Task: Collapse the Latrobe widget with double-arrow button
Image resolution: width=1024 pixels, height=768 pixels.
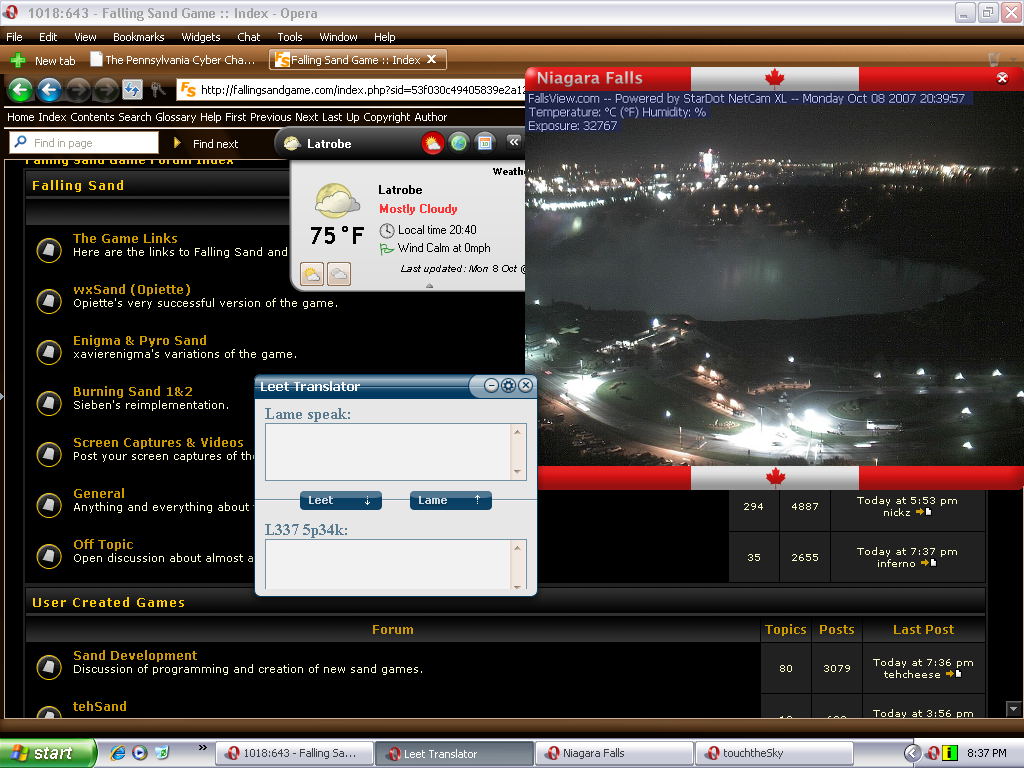Action: (x=514, y=142)
